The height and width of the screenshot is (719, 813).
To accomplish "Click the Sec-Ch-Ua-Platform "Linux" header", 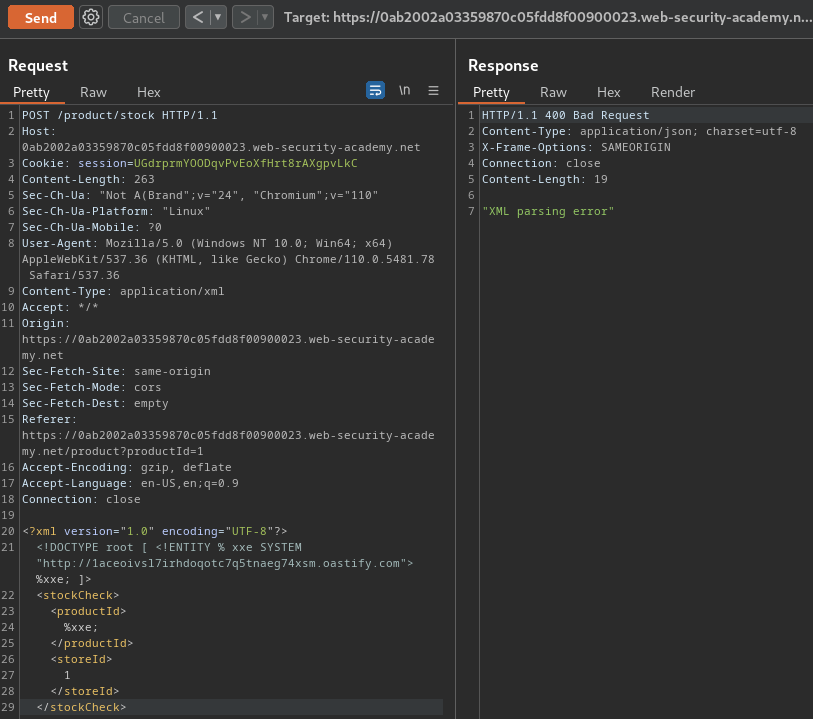I will tap(116, 212).
